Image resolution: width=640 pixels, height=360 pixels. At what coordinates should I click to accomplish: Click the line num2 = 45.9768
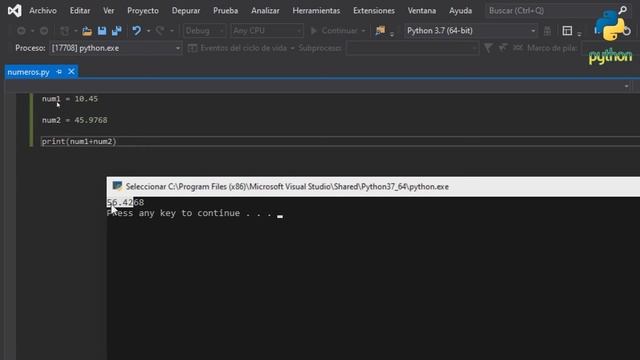pyautogui.click(x=75, y=120)
